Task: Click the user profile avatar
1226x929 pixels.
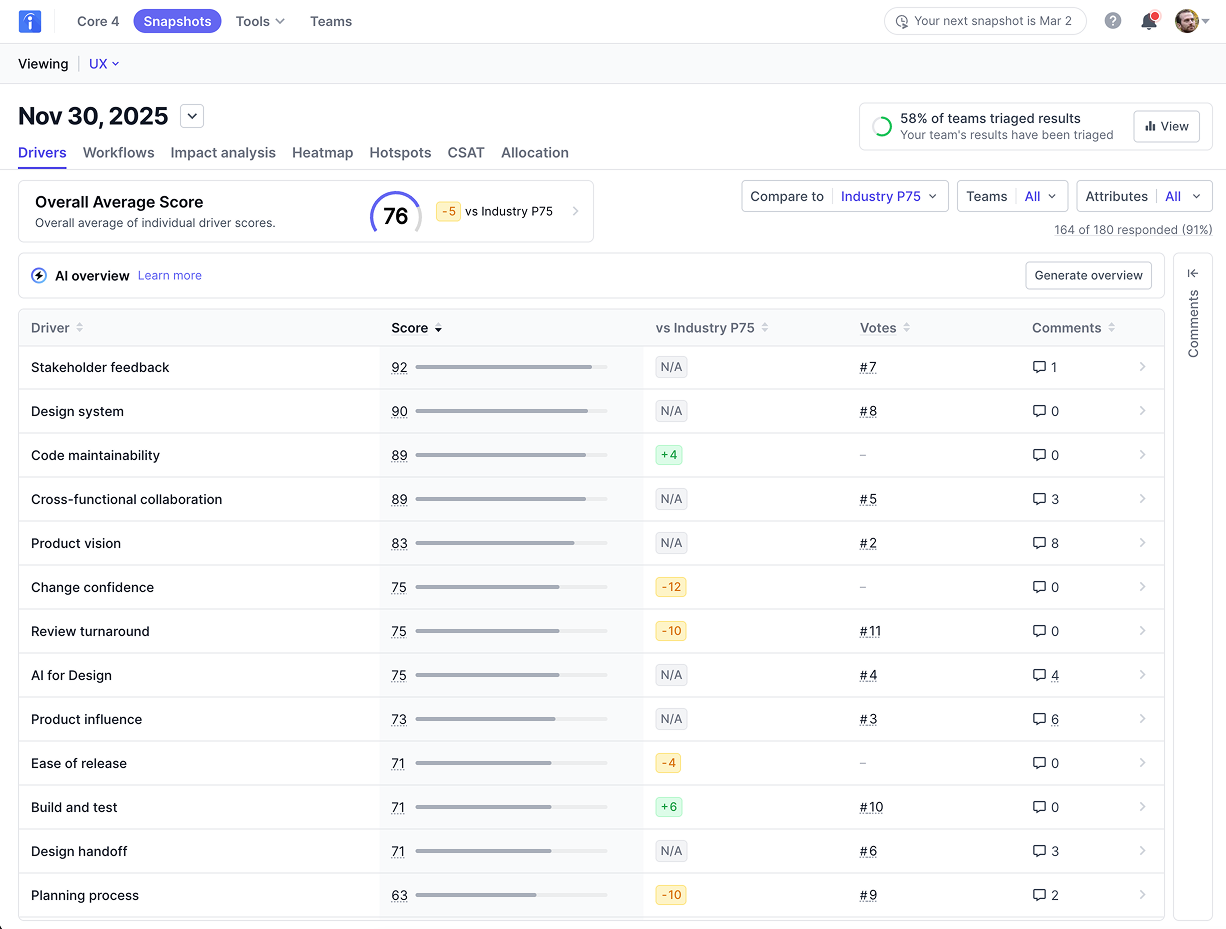Action: [1187, 21]
